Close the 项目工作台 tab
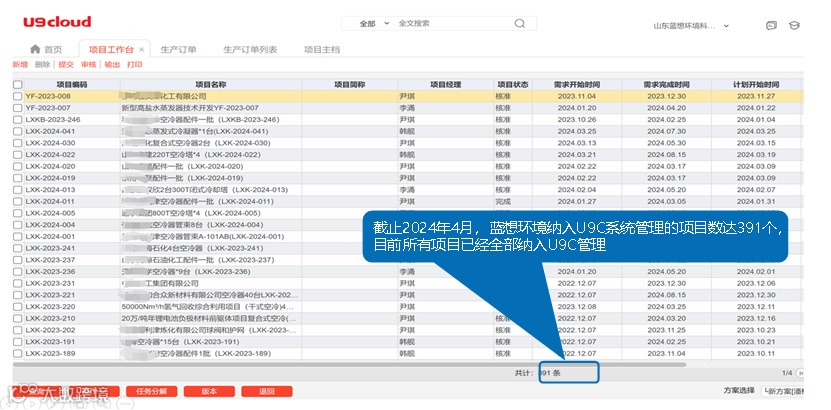This screenshot has height=410, width=831. coord(142,50)
